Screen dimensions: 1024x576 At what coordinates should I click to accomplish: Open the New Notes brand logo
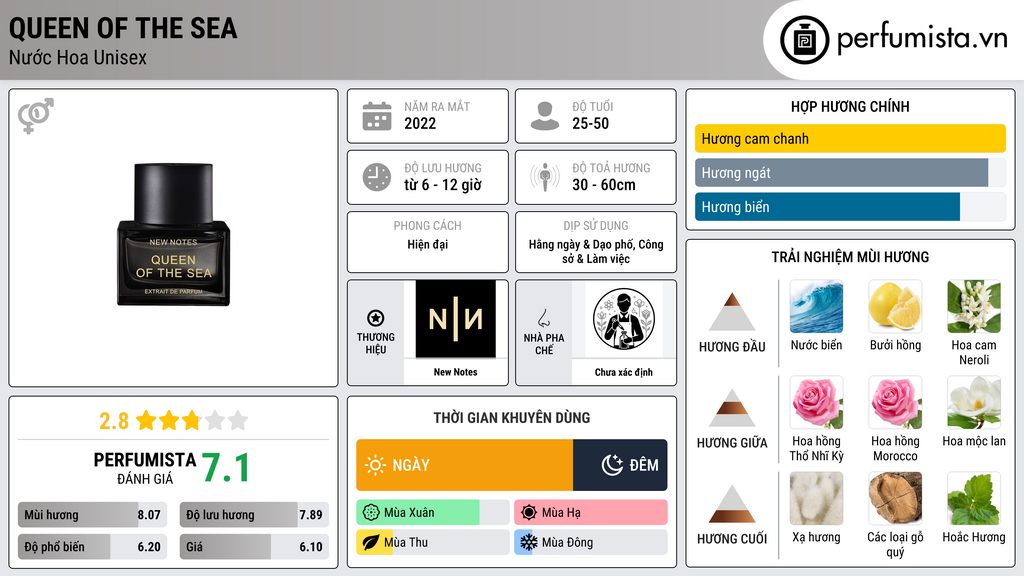click(455, 319)
